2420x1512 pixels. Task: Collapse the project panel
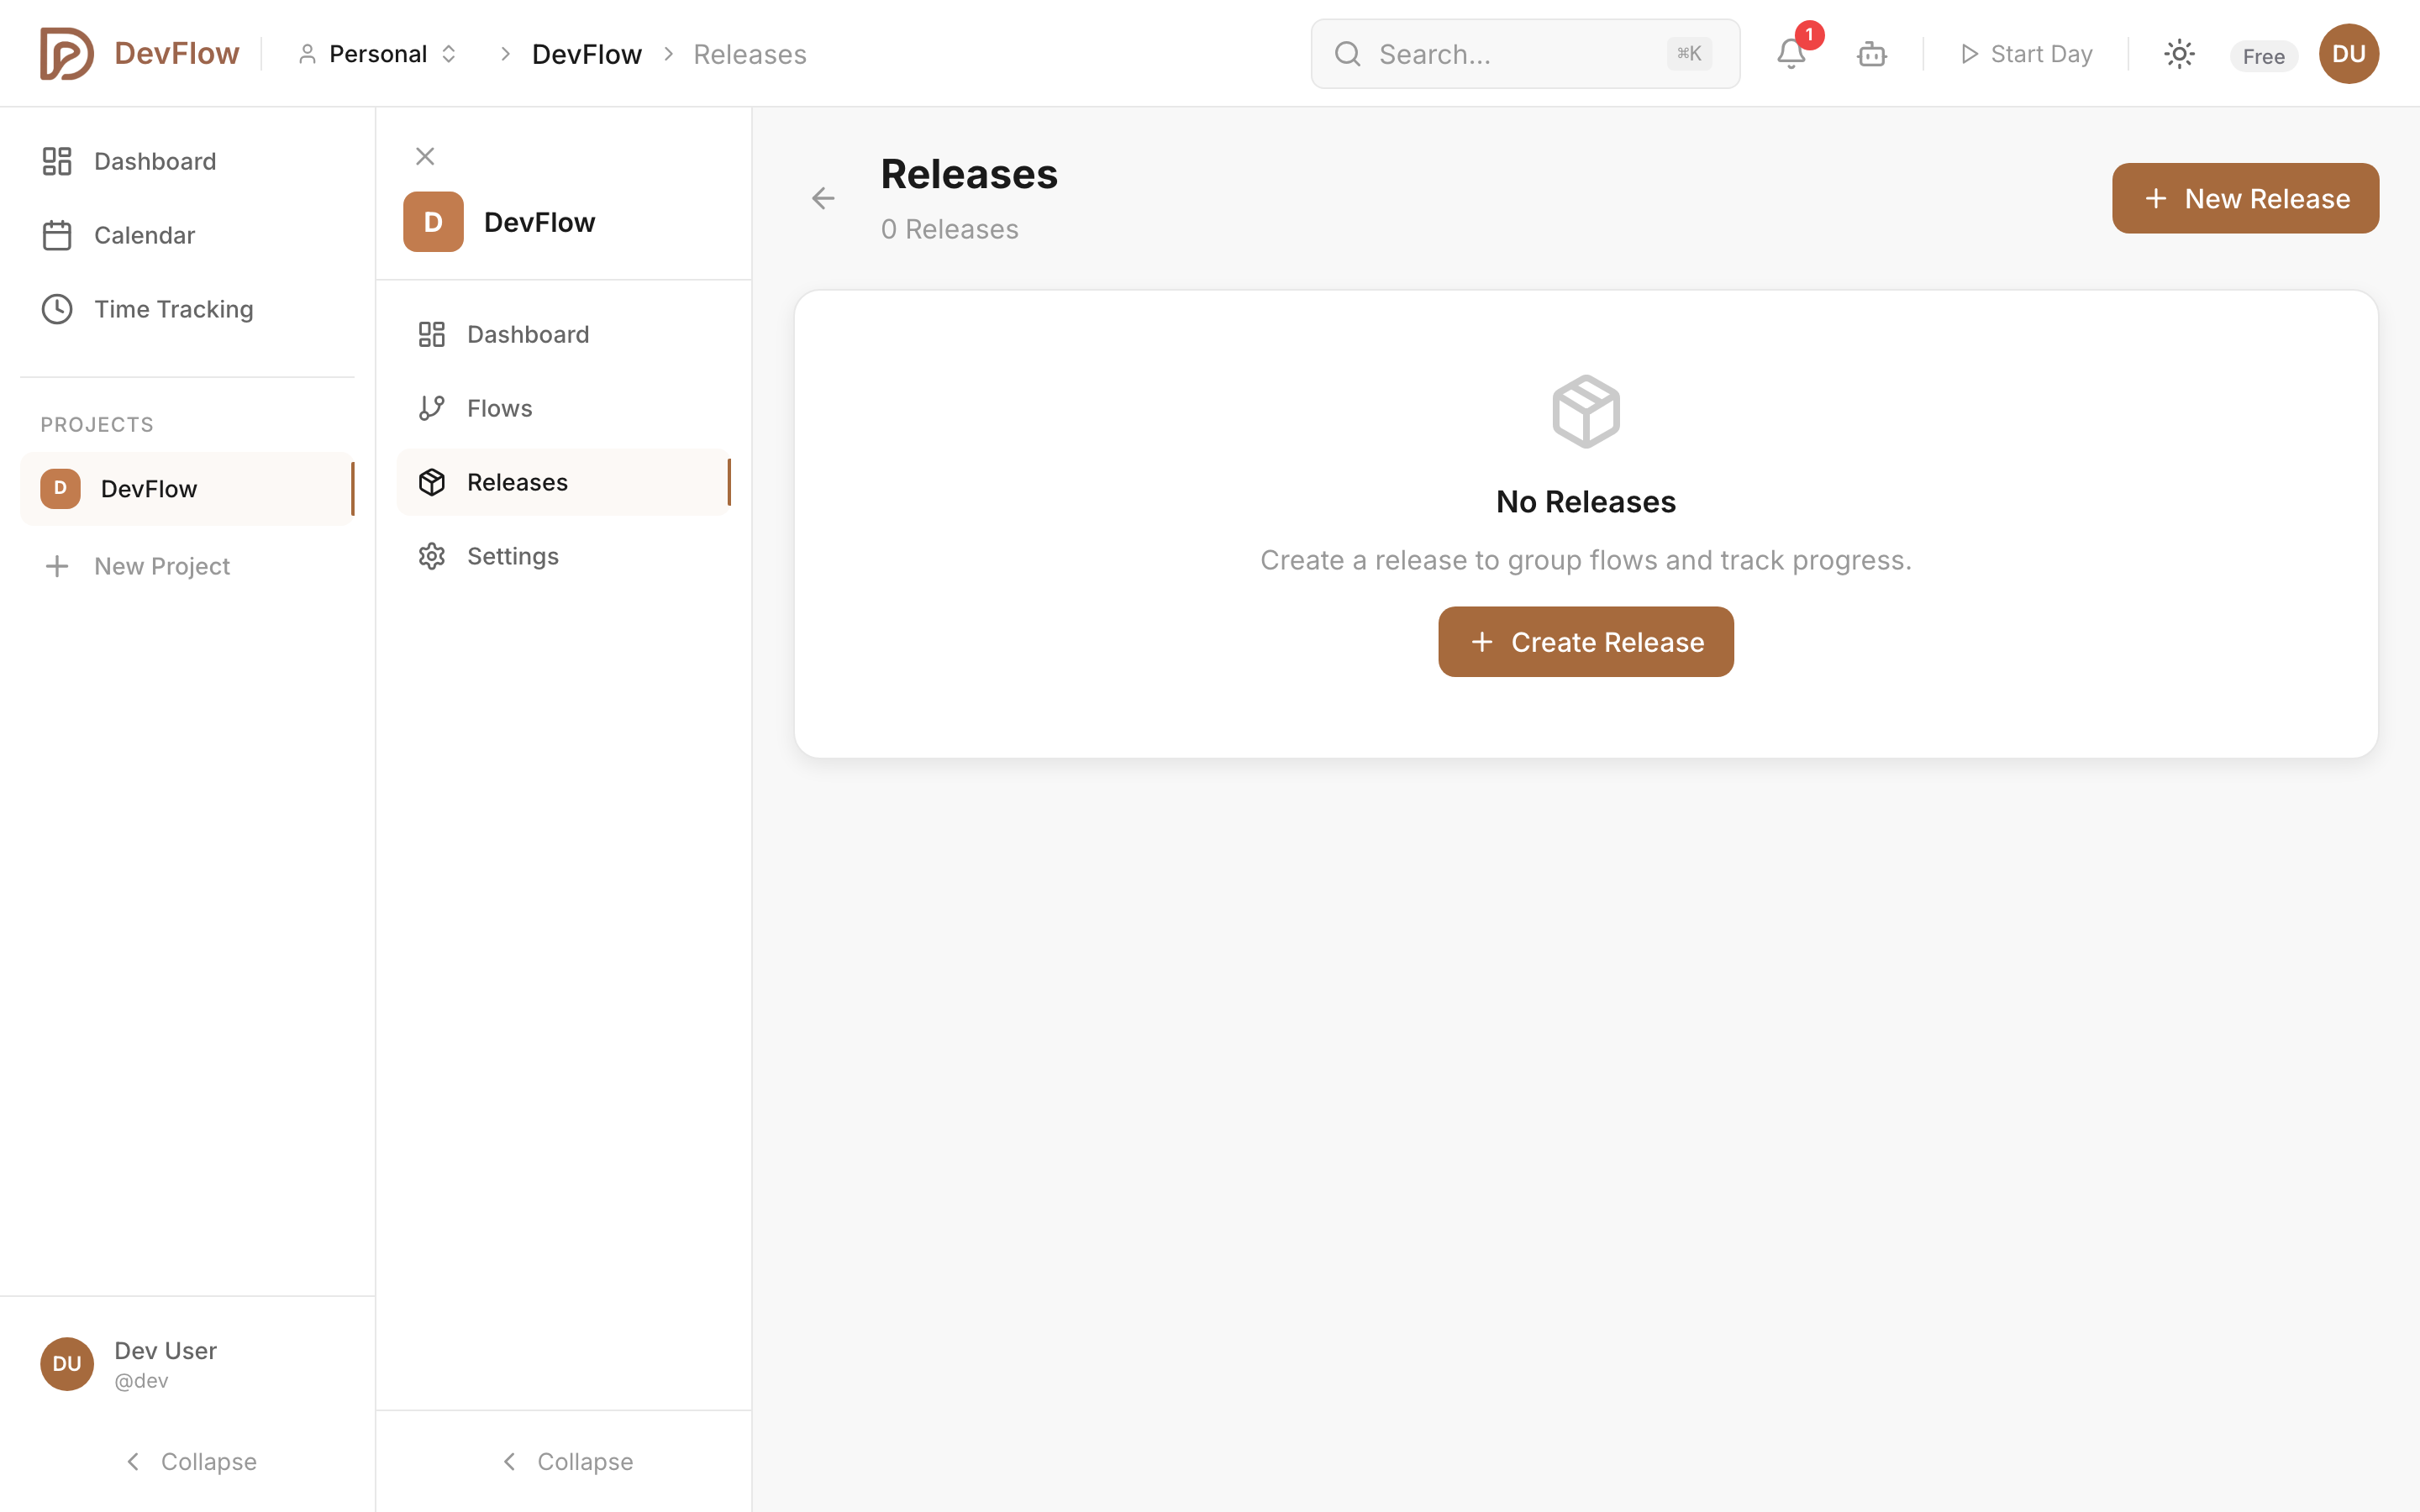click(564, 1460)
